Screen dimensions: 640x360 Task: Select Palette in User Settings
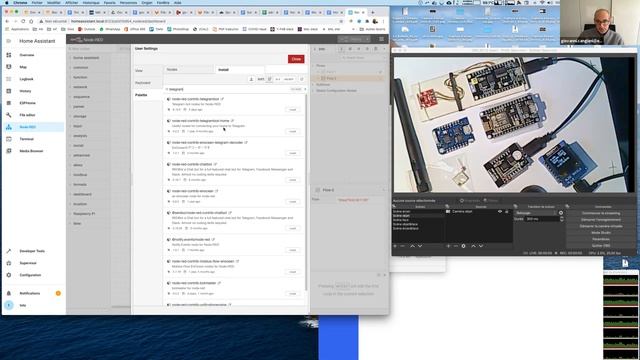point(147,95)
